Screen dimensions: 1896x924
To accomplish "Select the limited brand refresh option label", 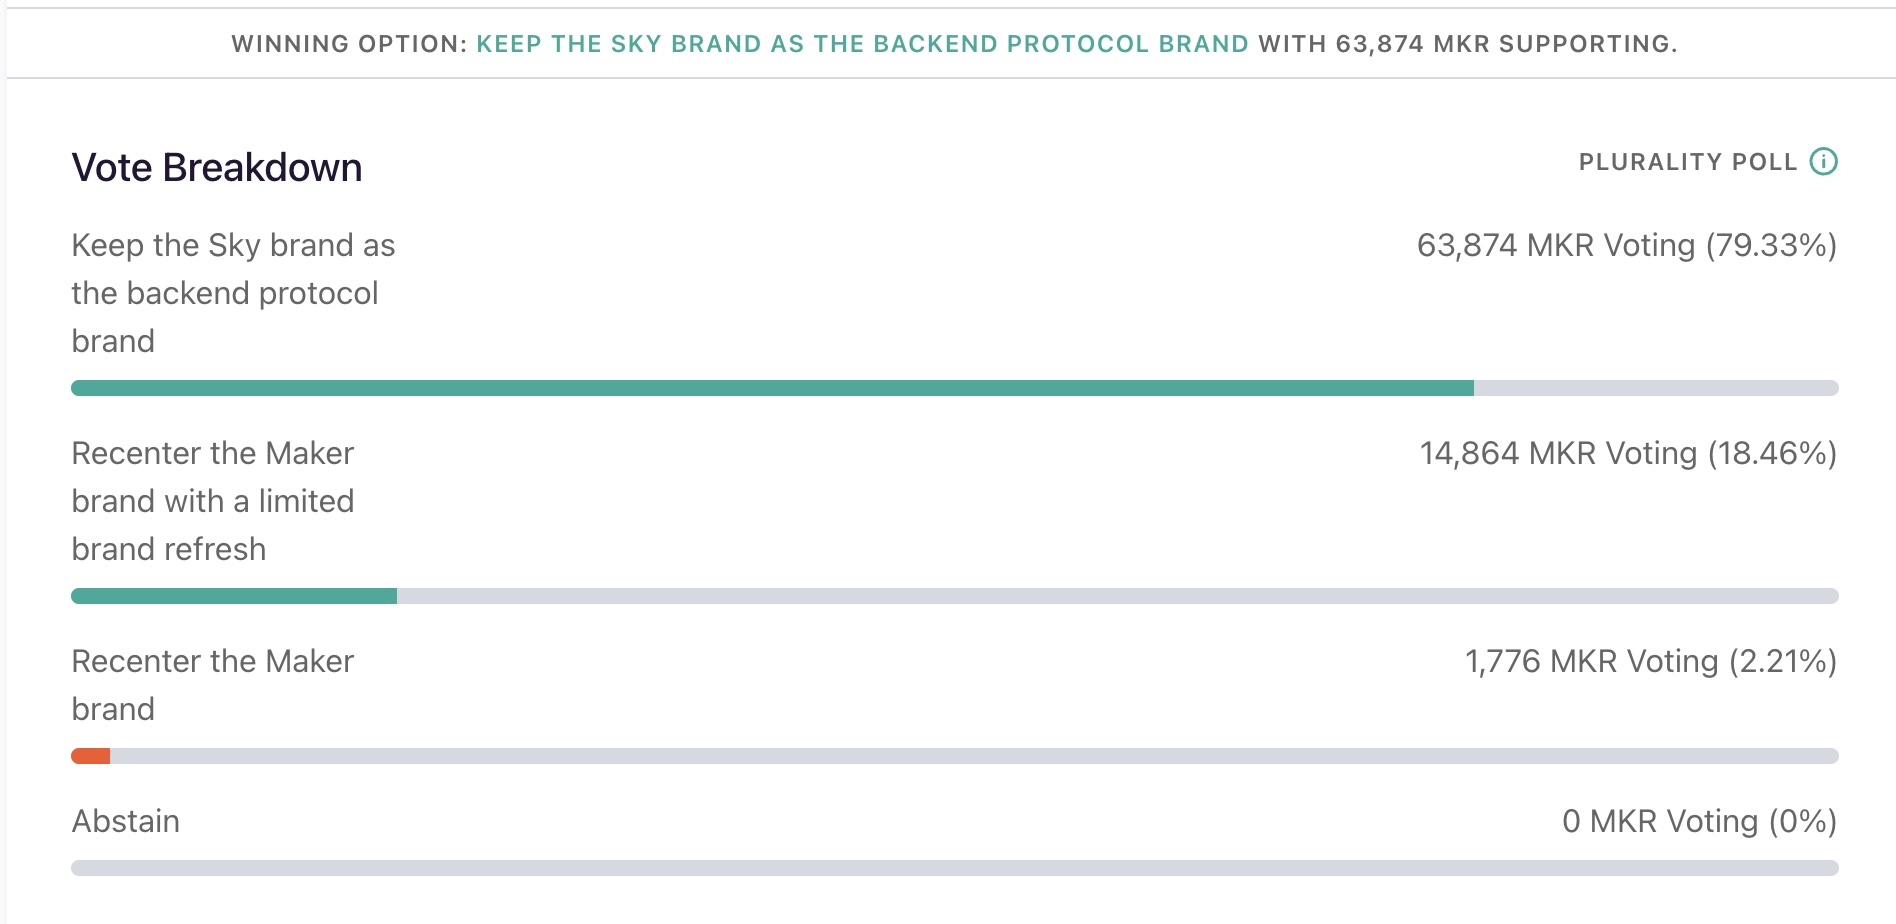I will tap(213, 501).
